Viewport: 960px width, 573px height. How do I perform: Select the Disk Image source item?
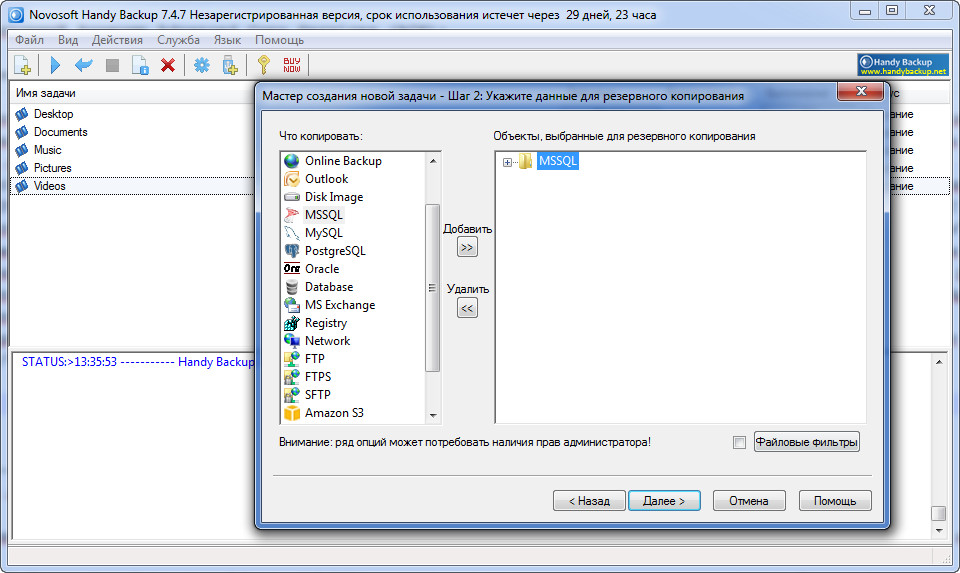coord(334,197)
